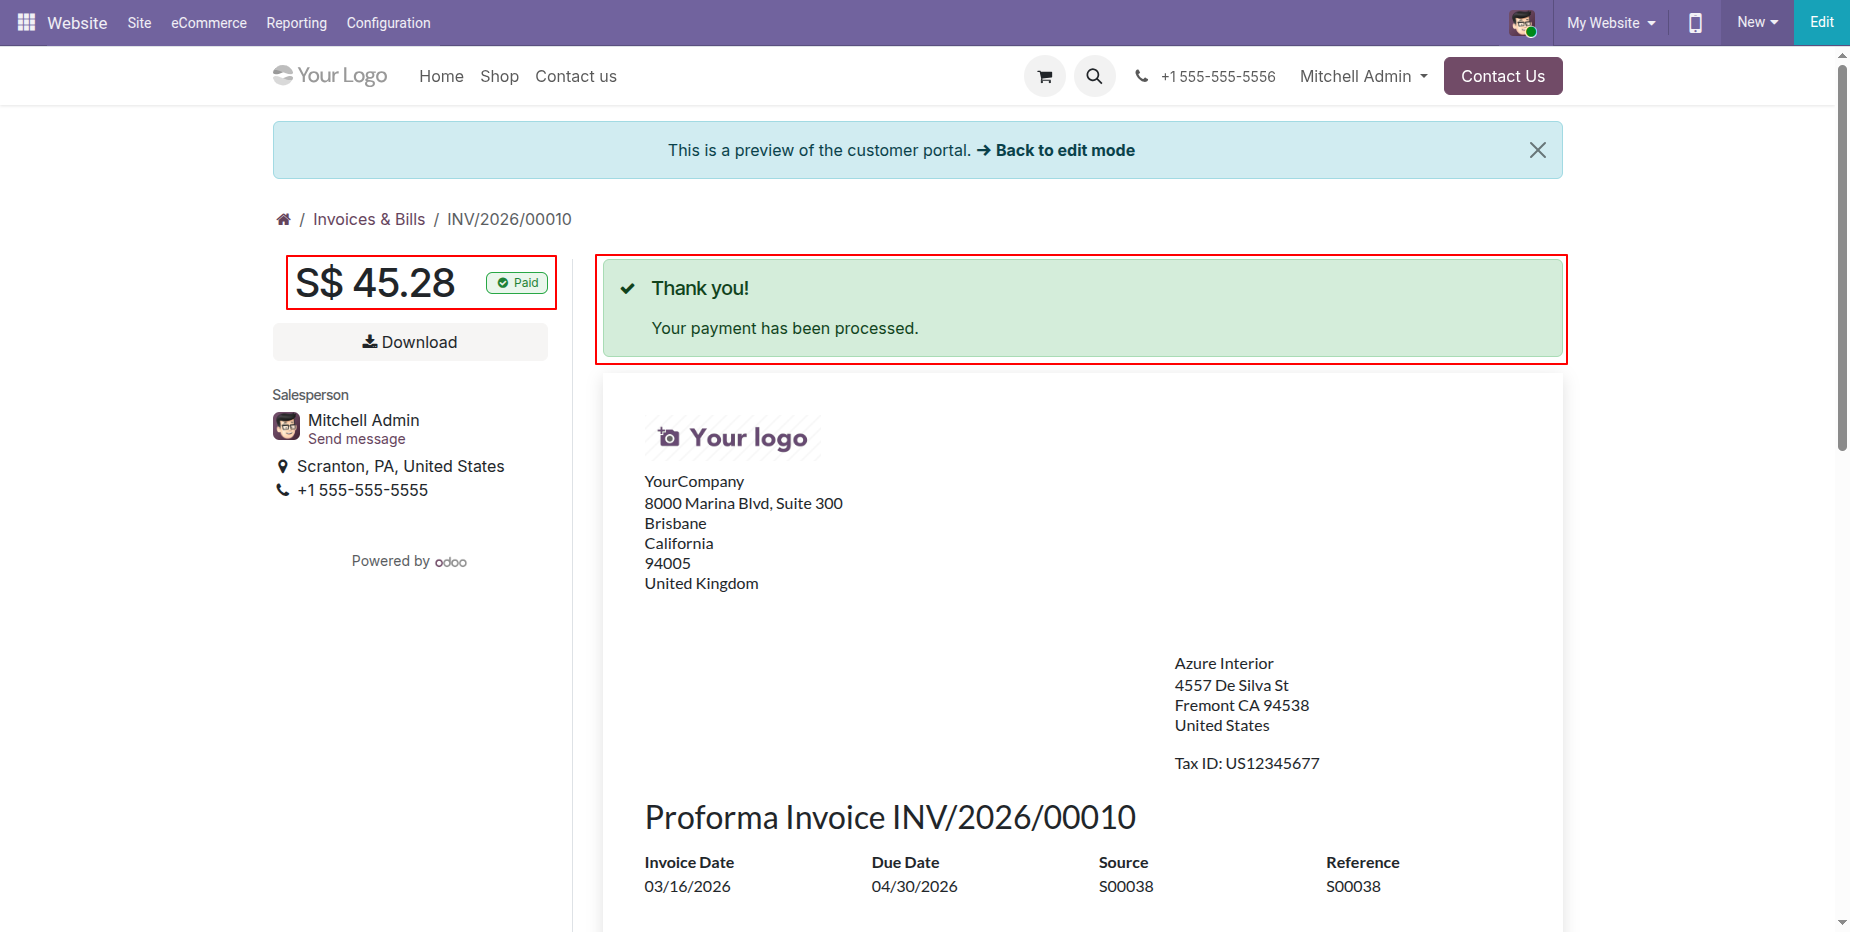1850x932 pixels.
Task: Expand the My Website dropdown
Action: (x=1610, y=23)
